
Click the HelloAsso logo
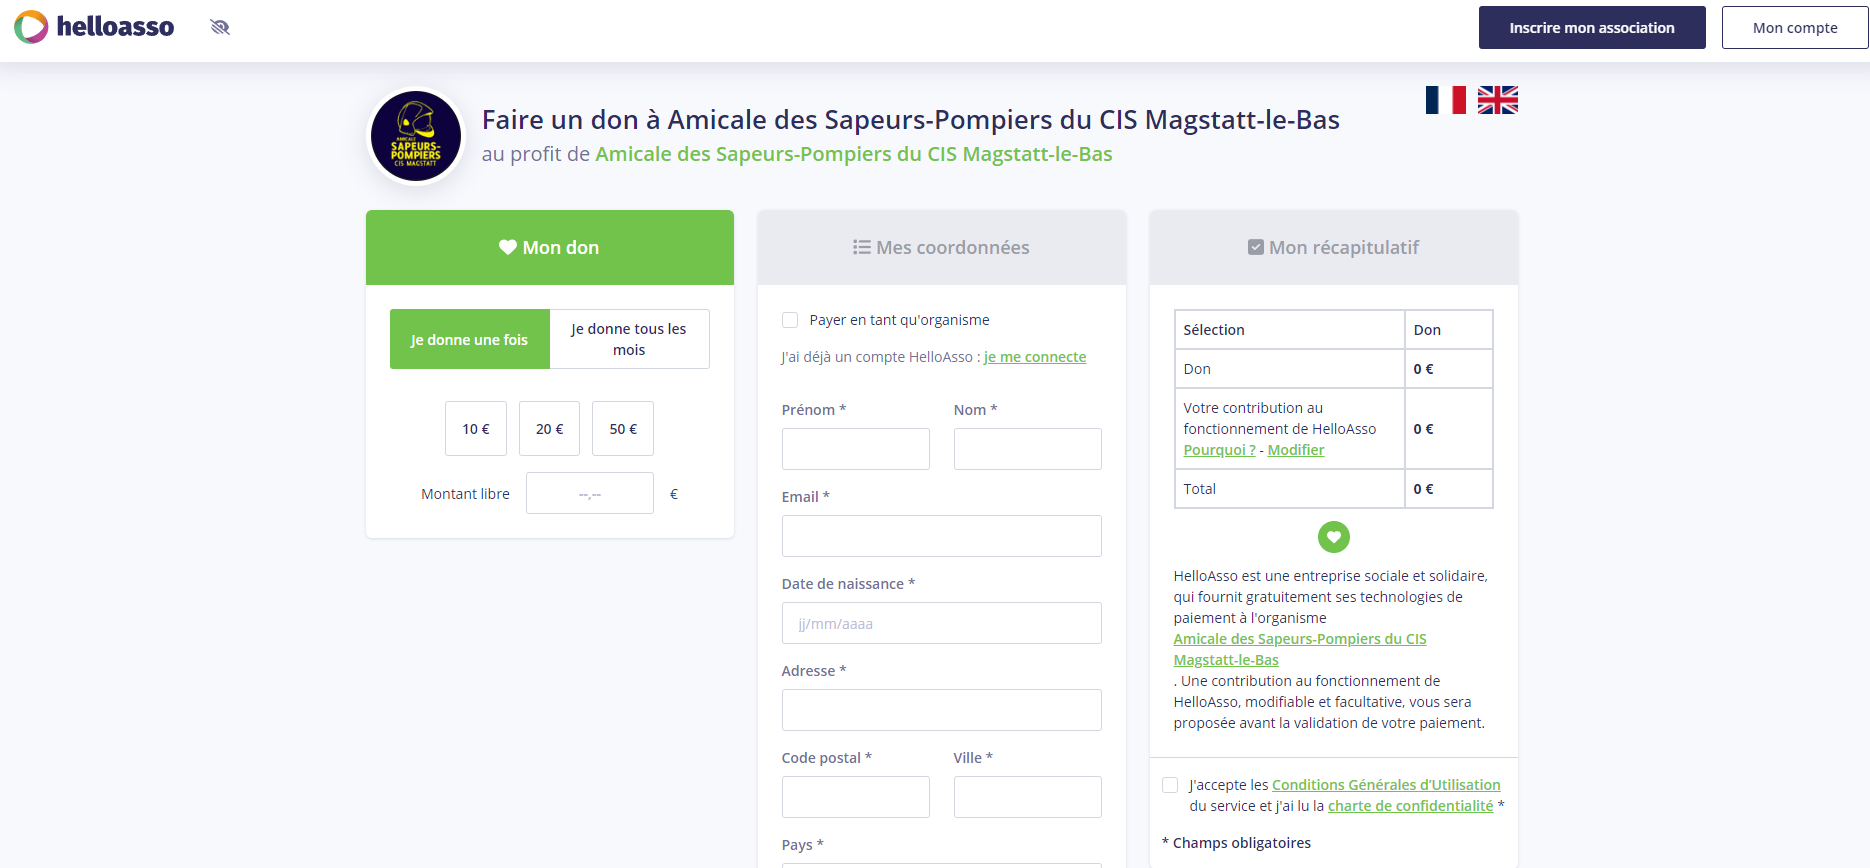94,27
